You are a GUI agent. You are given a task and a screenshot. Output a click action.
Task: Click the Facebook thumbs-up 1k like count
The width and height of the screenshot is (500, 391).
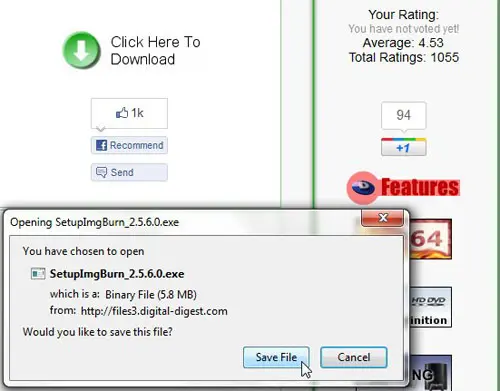[129, 113]
